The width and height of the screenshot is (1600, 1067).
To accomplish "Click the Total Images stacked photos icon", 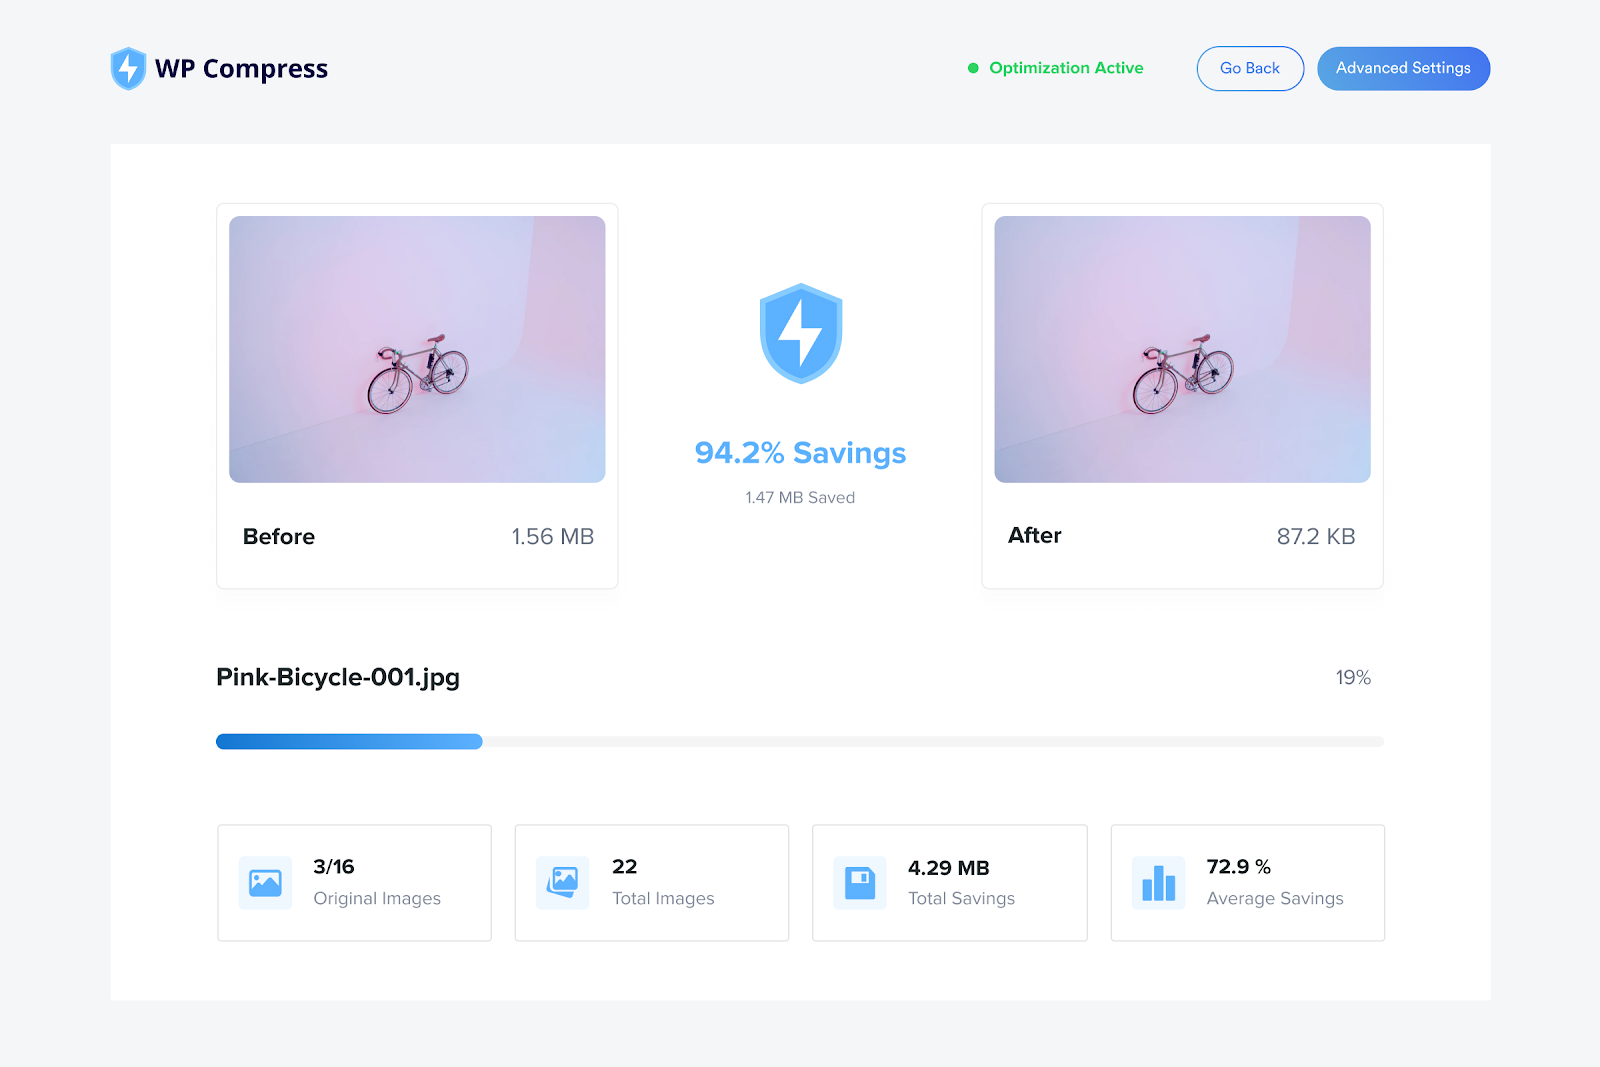I will coord(563,882).
